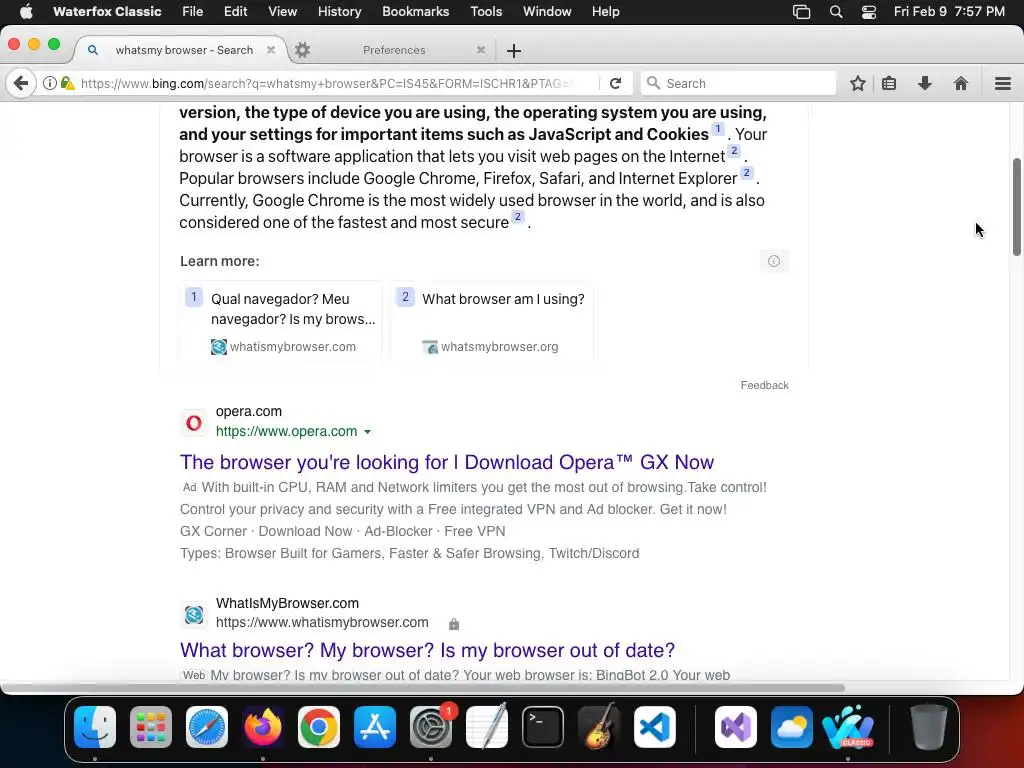Go to the home page icon
Image resolution: width=1024 pixels, height=768 pixels.
pyautogui.click(x=961, y=83)
